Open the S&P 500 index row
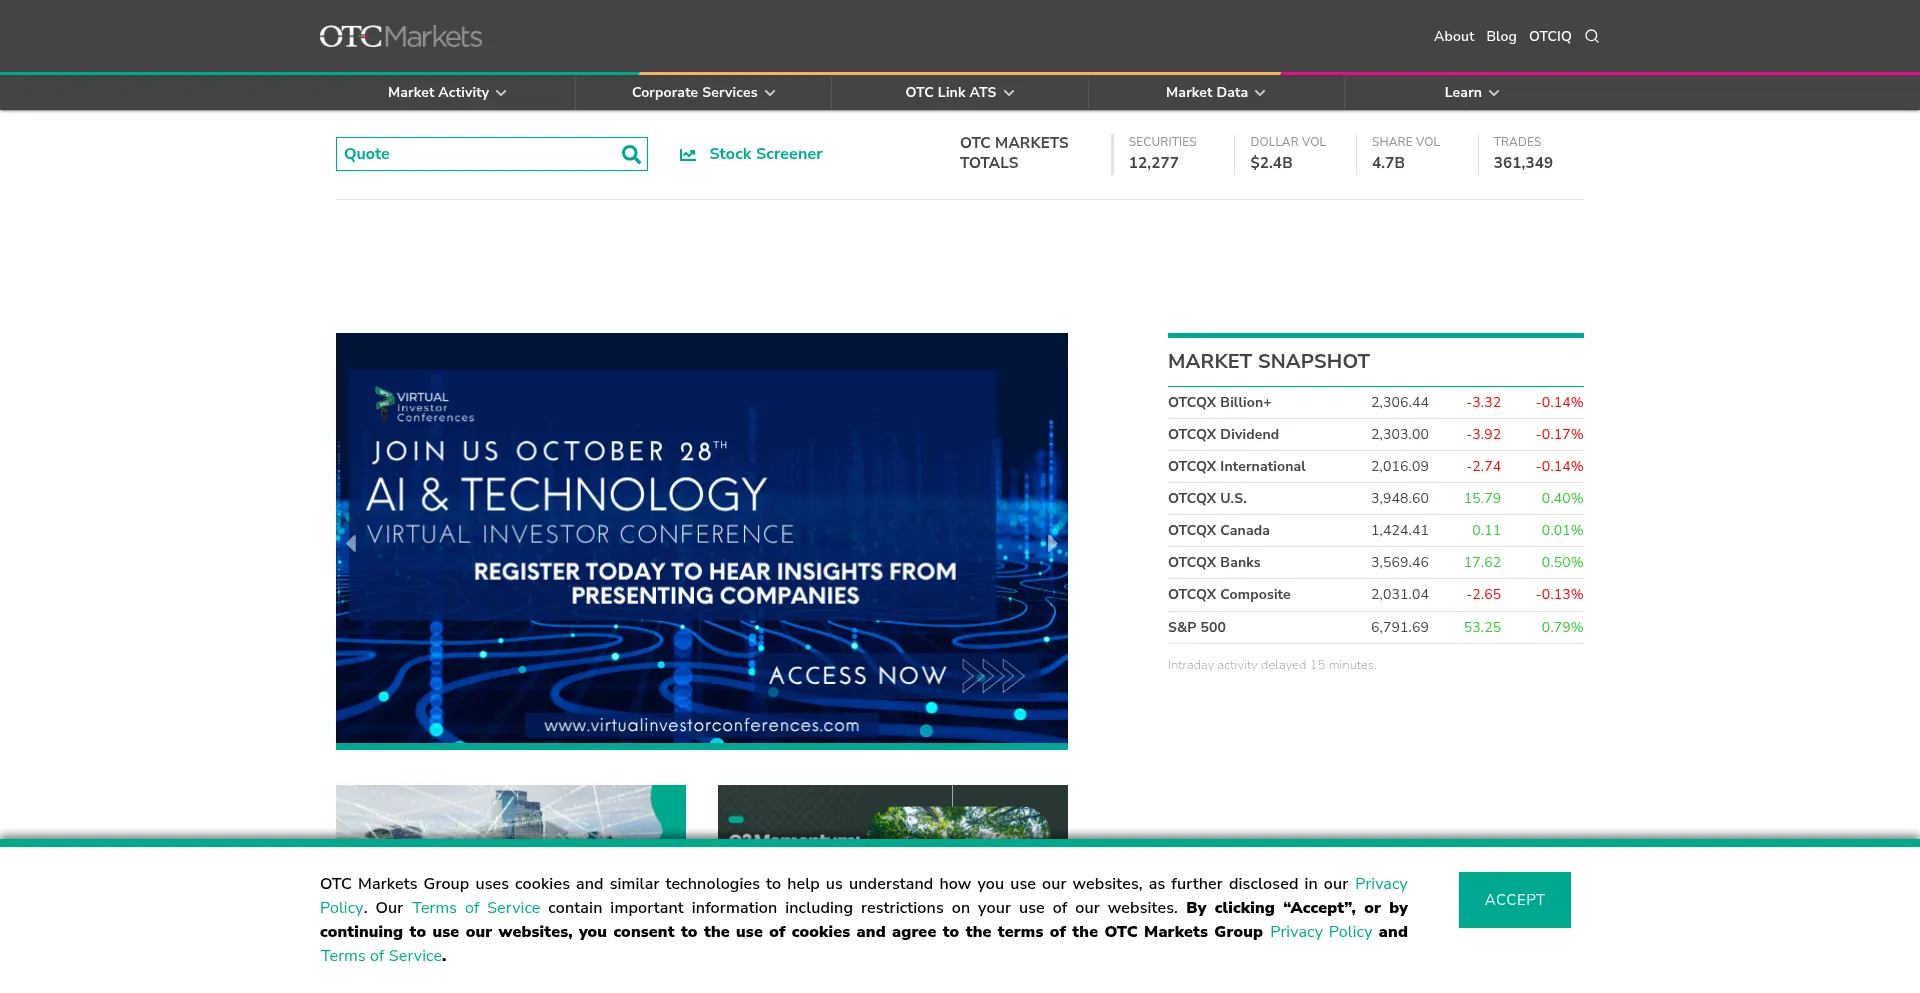1920x993 pixels. point(1196,628)
